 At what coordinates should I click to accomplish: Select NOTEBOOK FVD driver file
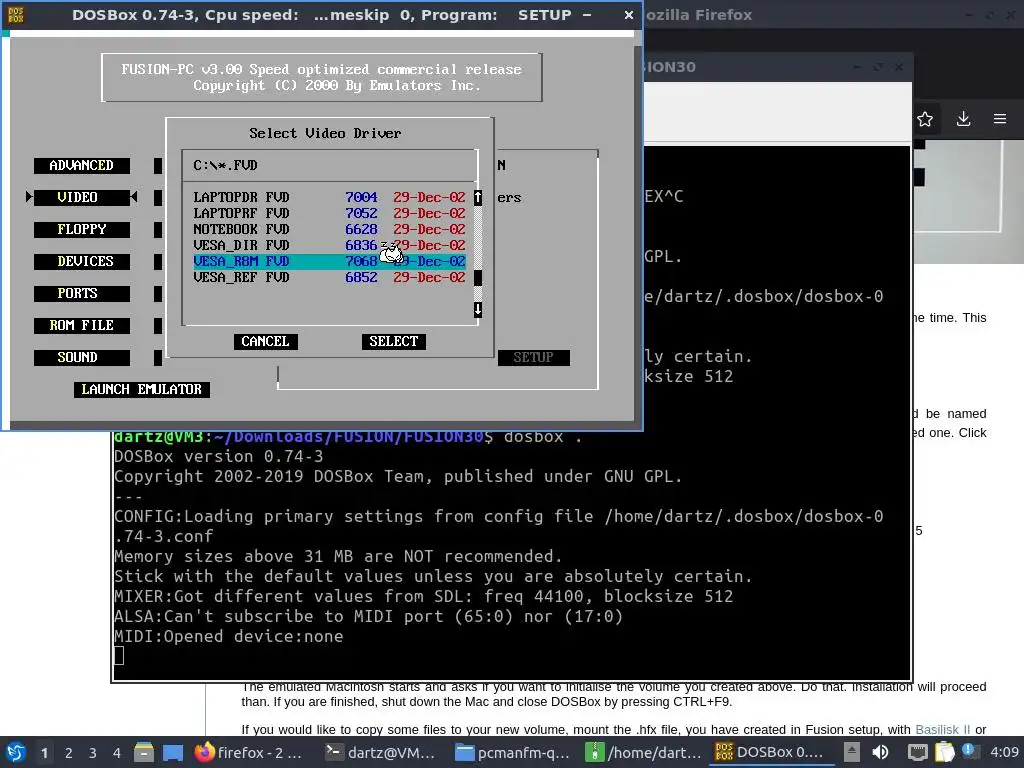pyautogui.click(x=329, y=229)
